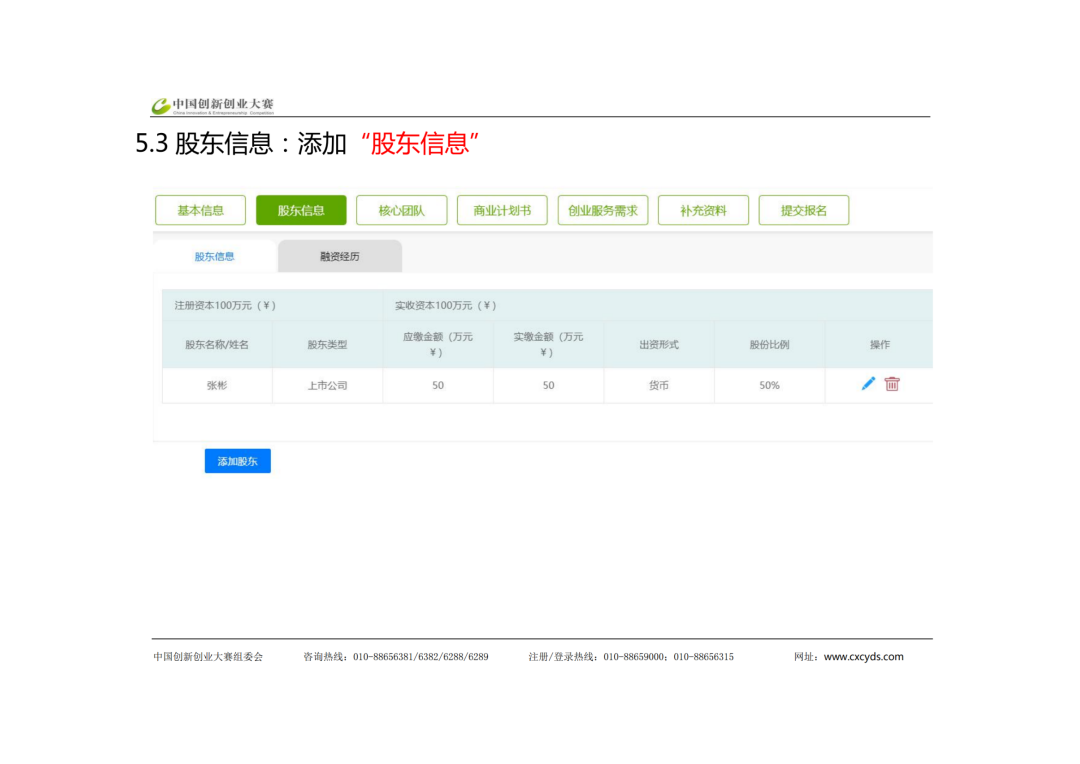Click the 中国创新创业大赛 logo in the header
Image resolution: width=1080 pixels, height=764 pixels.
point(212,105)
